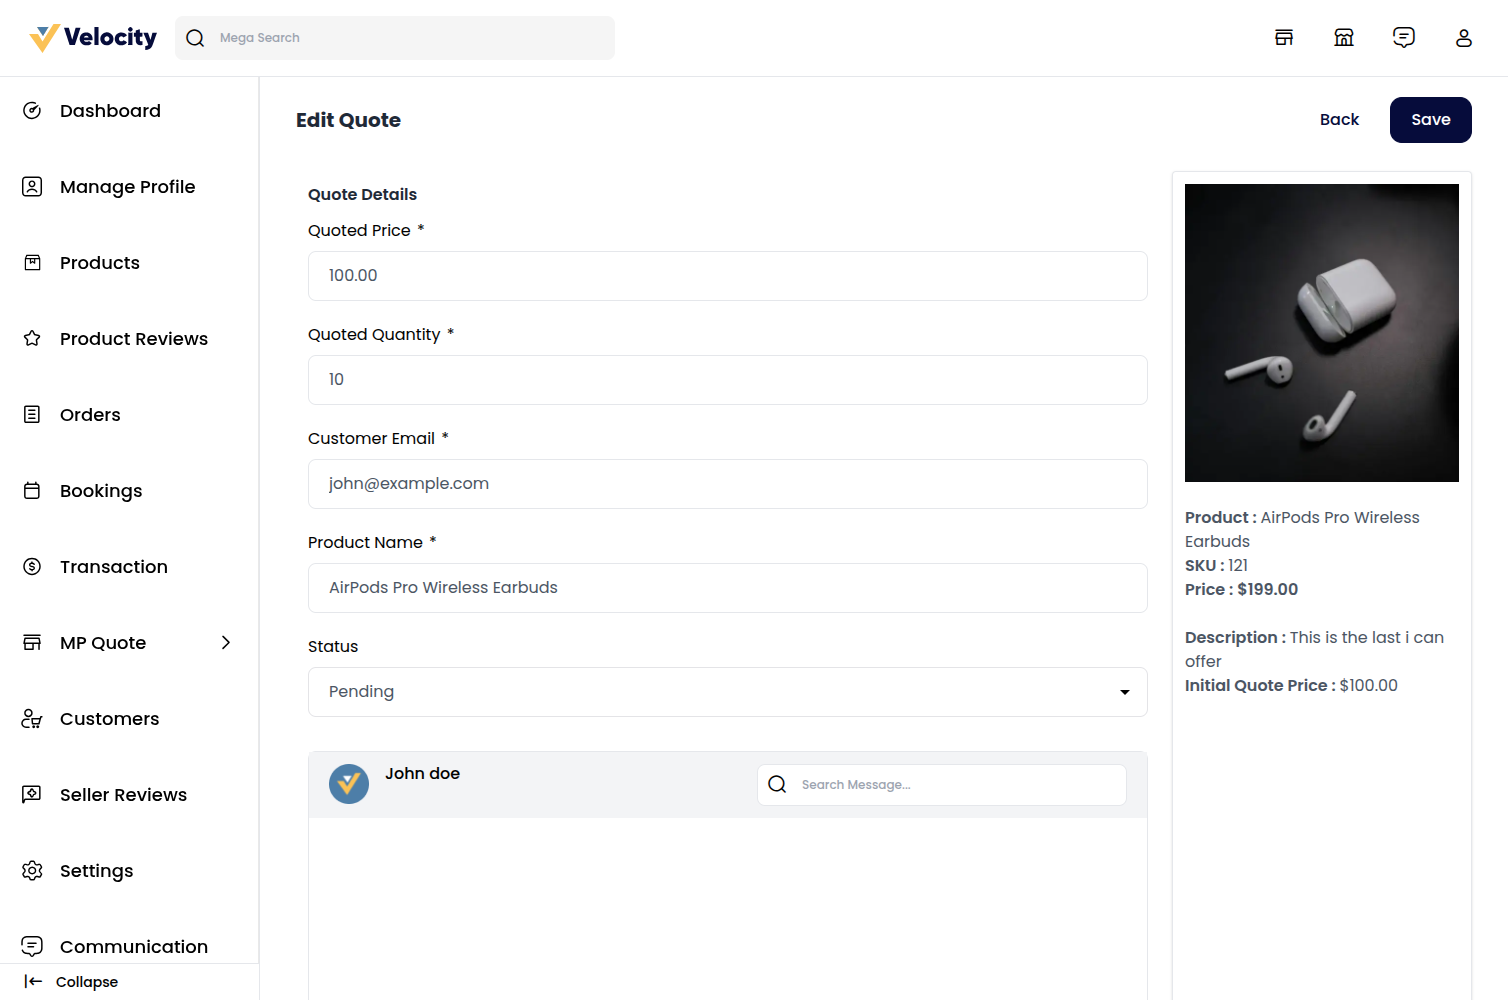This screenshot has width=1508, height=1000.
Task: Click the Initial Quote Price $100.00 text
Action: click(x=1291, y=686)
